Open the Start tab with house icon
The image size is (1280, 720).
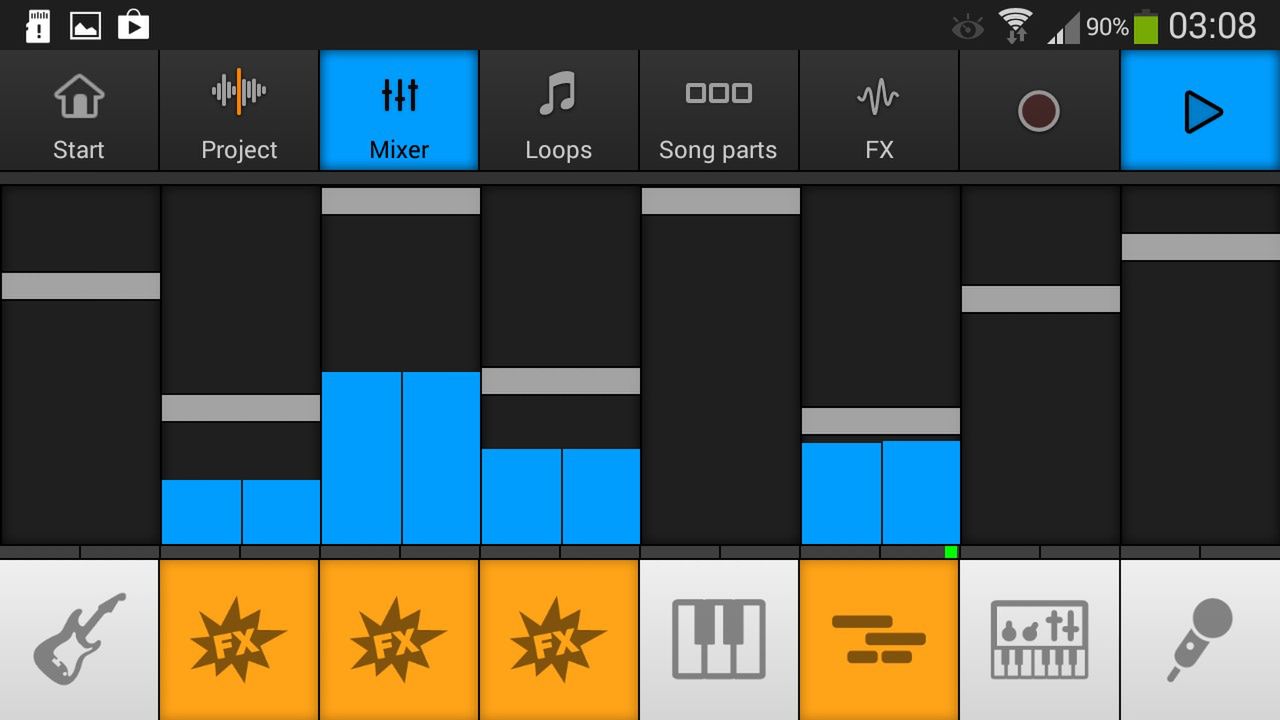(79, 111)
